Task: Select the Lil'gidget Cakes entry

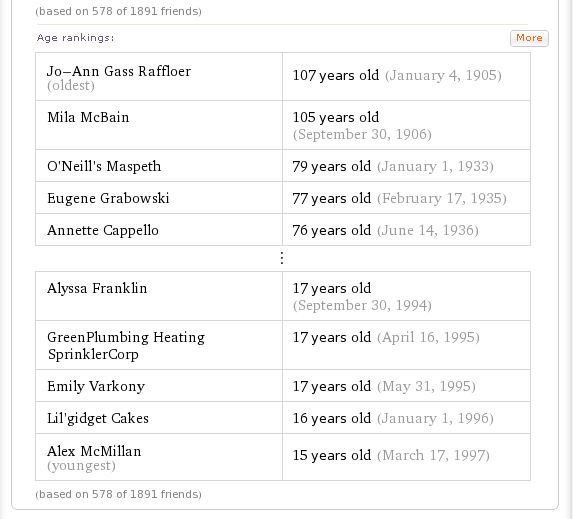Action: click(x=98, y=418)
